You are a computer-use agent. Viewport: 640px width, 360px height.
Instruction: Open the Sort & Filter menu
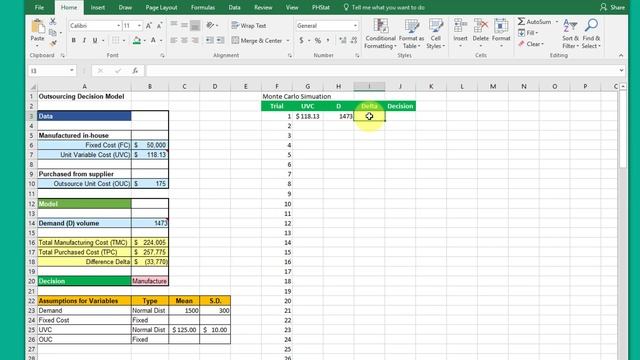coord(570,34)
